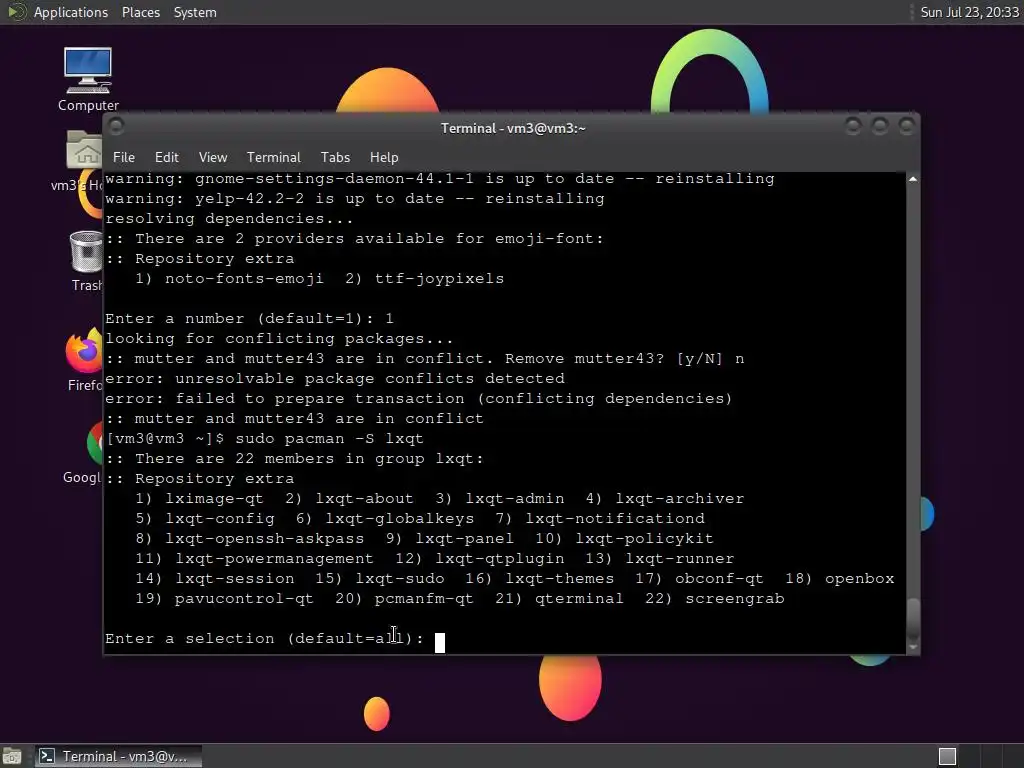Screen dimensions: 1024x768
Task: Open the Help menu
Action: click(384, 157)
